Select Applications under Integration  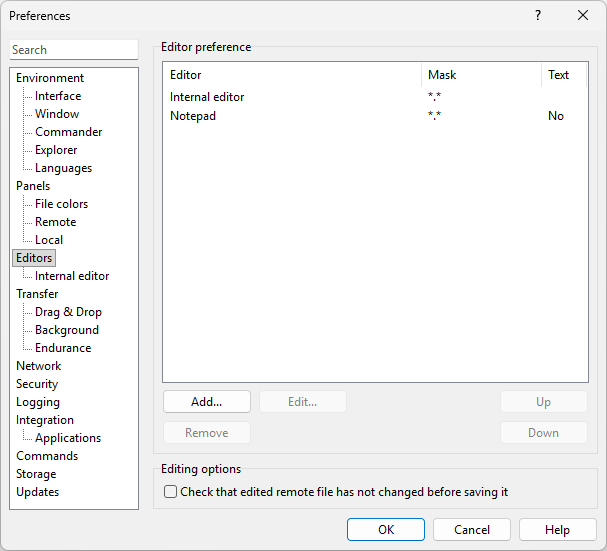[x=68, y=438]
